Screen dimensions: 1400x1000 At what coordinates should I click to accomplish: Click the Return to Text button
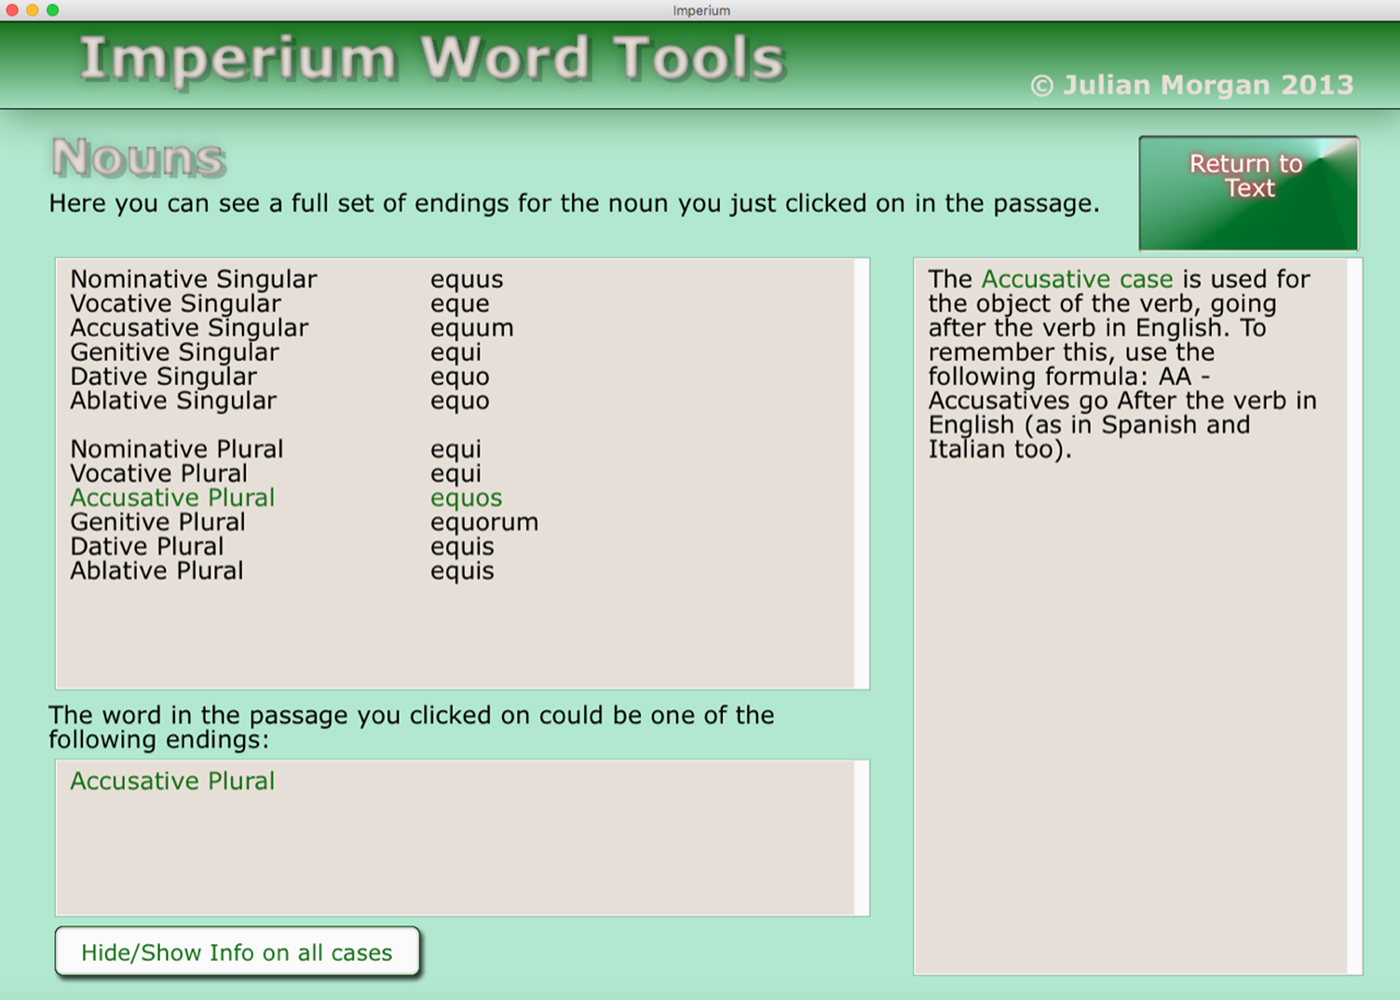click(1248, 193)
